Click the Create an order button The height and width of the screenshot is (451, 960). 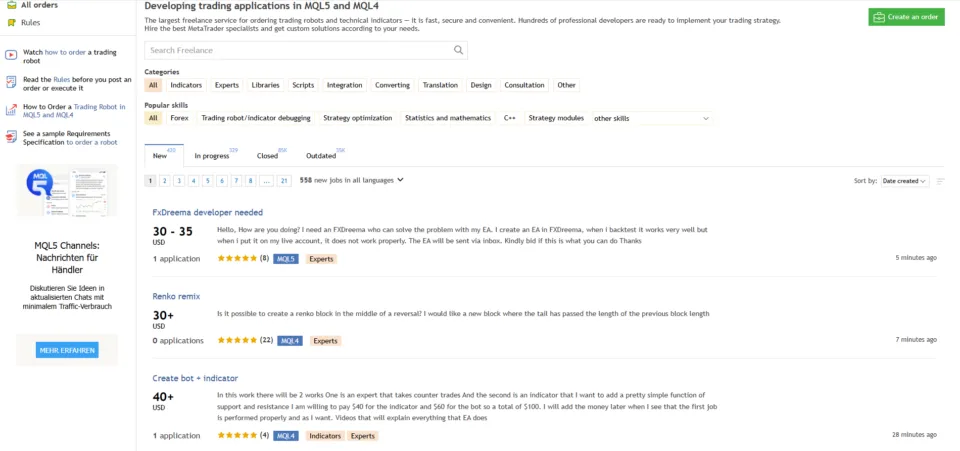coord(906,17)
